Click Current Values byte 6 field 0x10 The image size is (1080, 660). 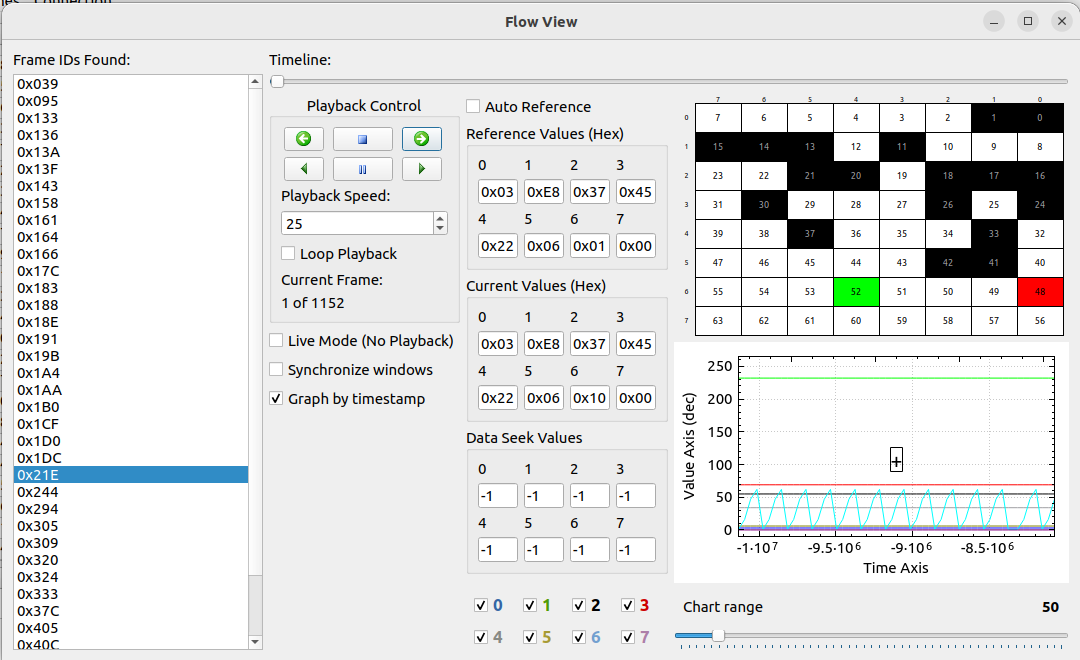pos(590,398)
